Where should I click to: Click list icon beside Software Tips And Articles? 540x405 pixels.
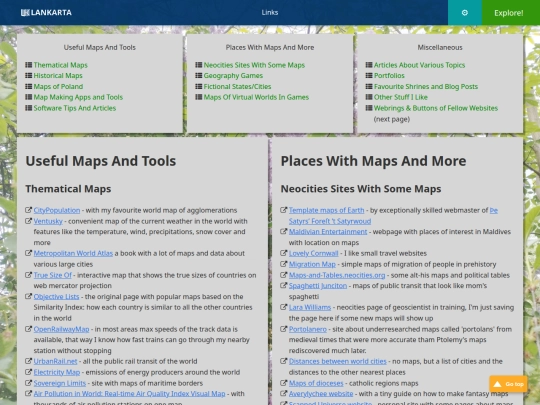tap(29, 108)
